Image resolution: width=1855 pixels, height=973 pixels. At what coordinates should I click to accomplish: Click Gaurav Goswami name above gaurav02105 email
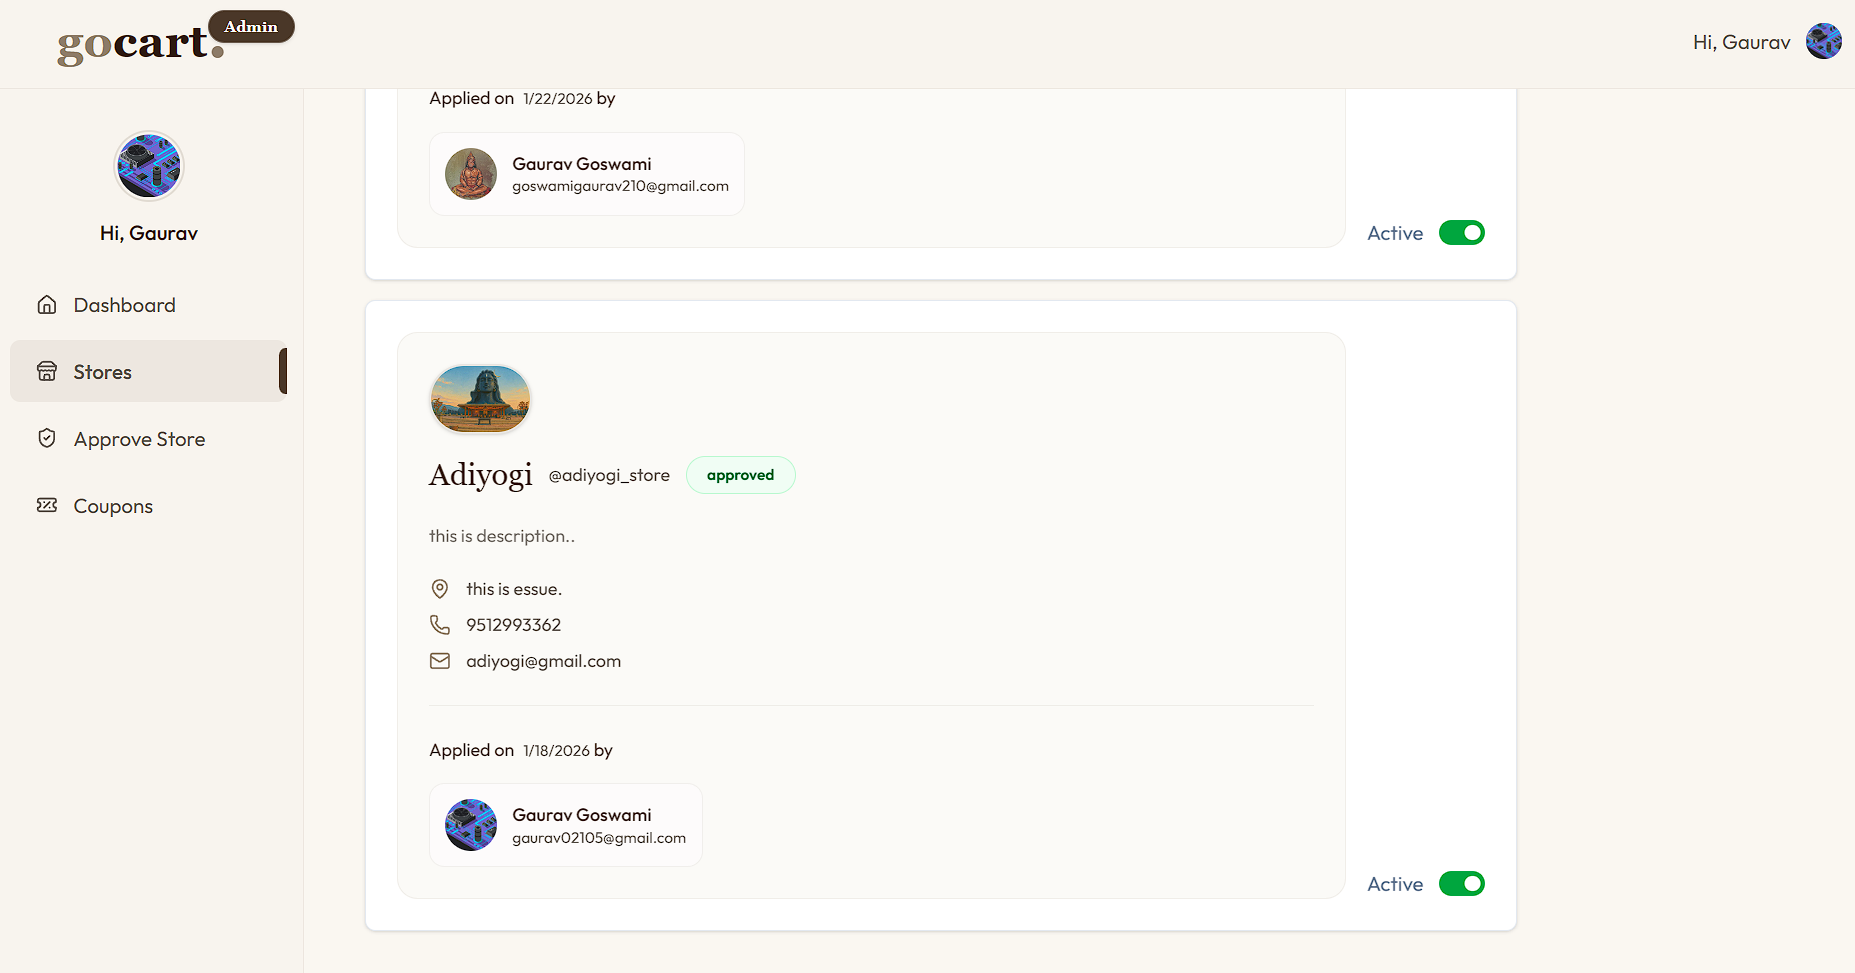[x=581, y=815]
